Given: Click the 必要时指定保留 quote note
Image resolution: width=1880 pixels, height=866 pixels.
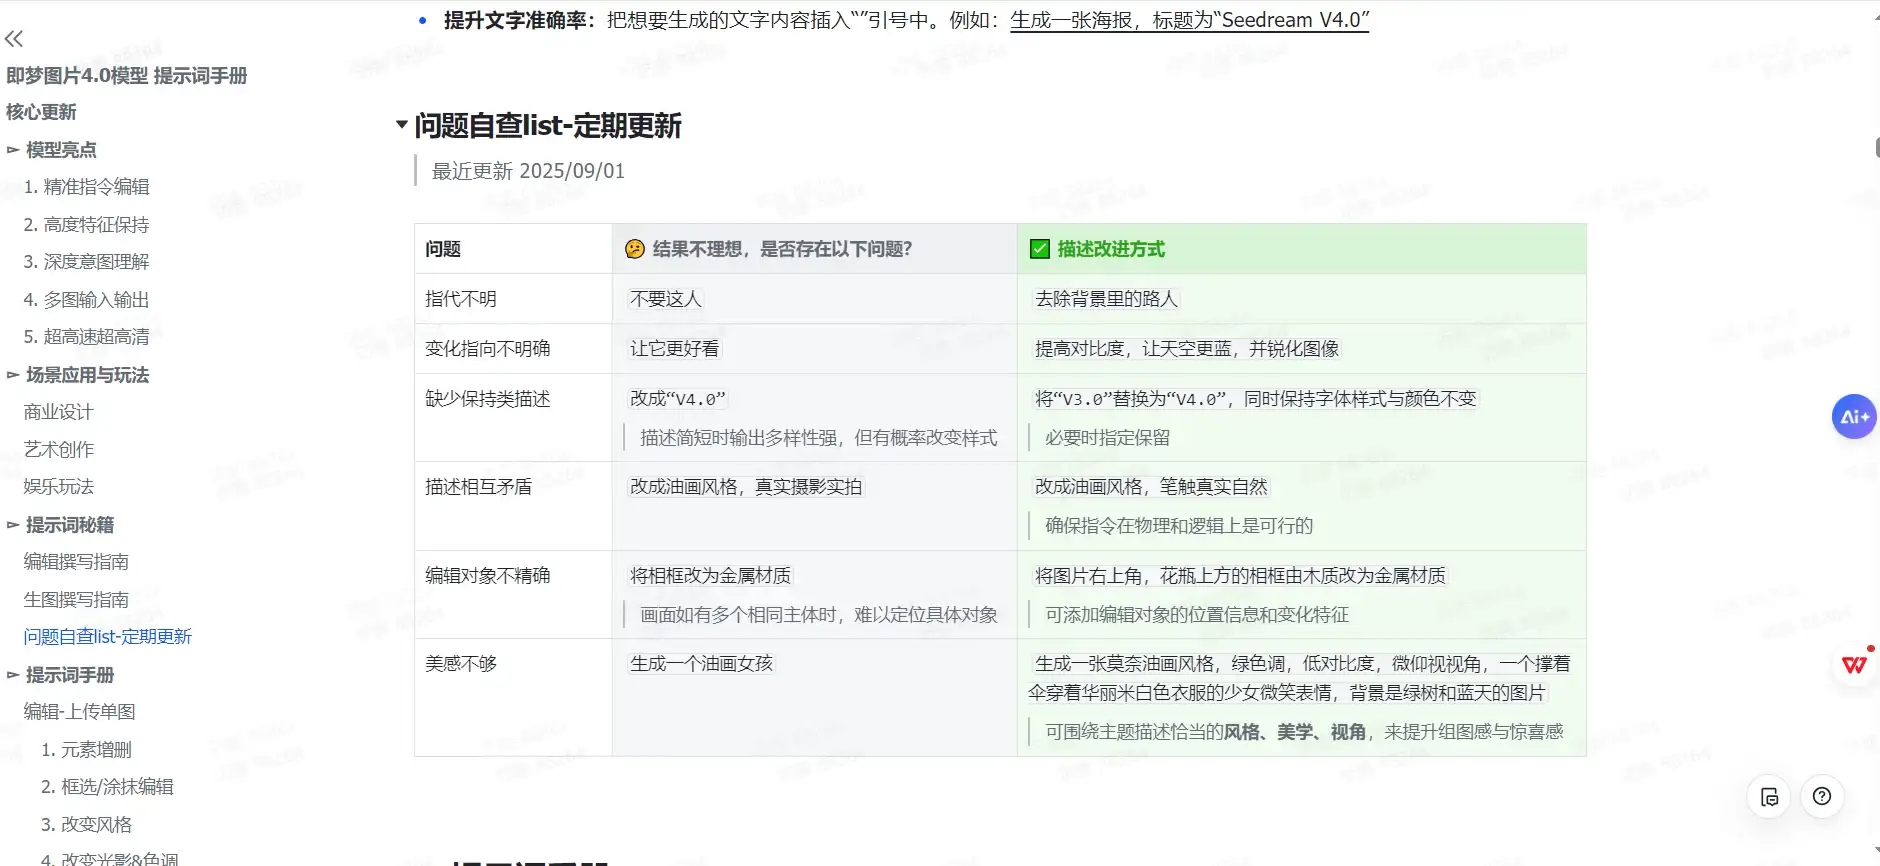Looking at the screenshot, I should coord(1108,438).
